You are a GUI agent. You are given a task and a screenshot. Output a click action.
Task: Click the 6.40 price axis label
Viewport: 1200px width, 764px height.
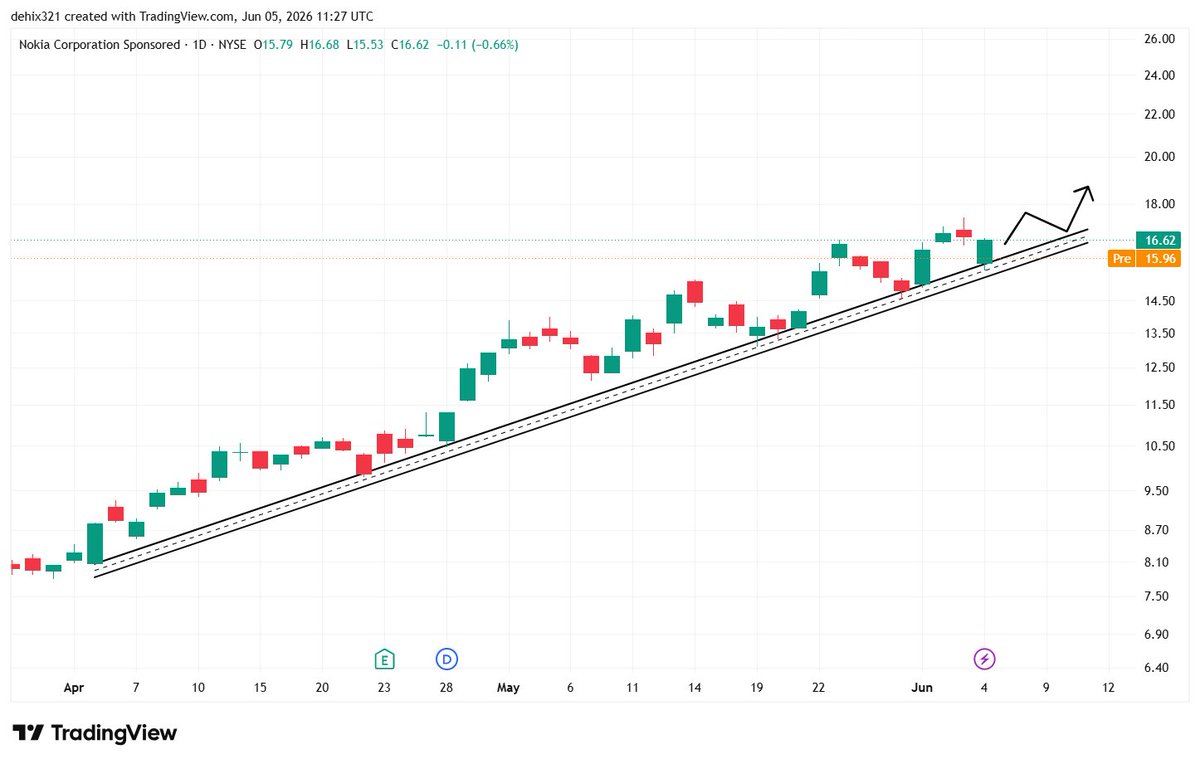tap(1158, 668)
